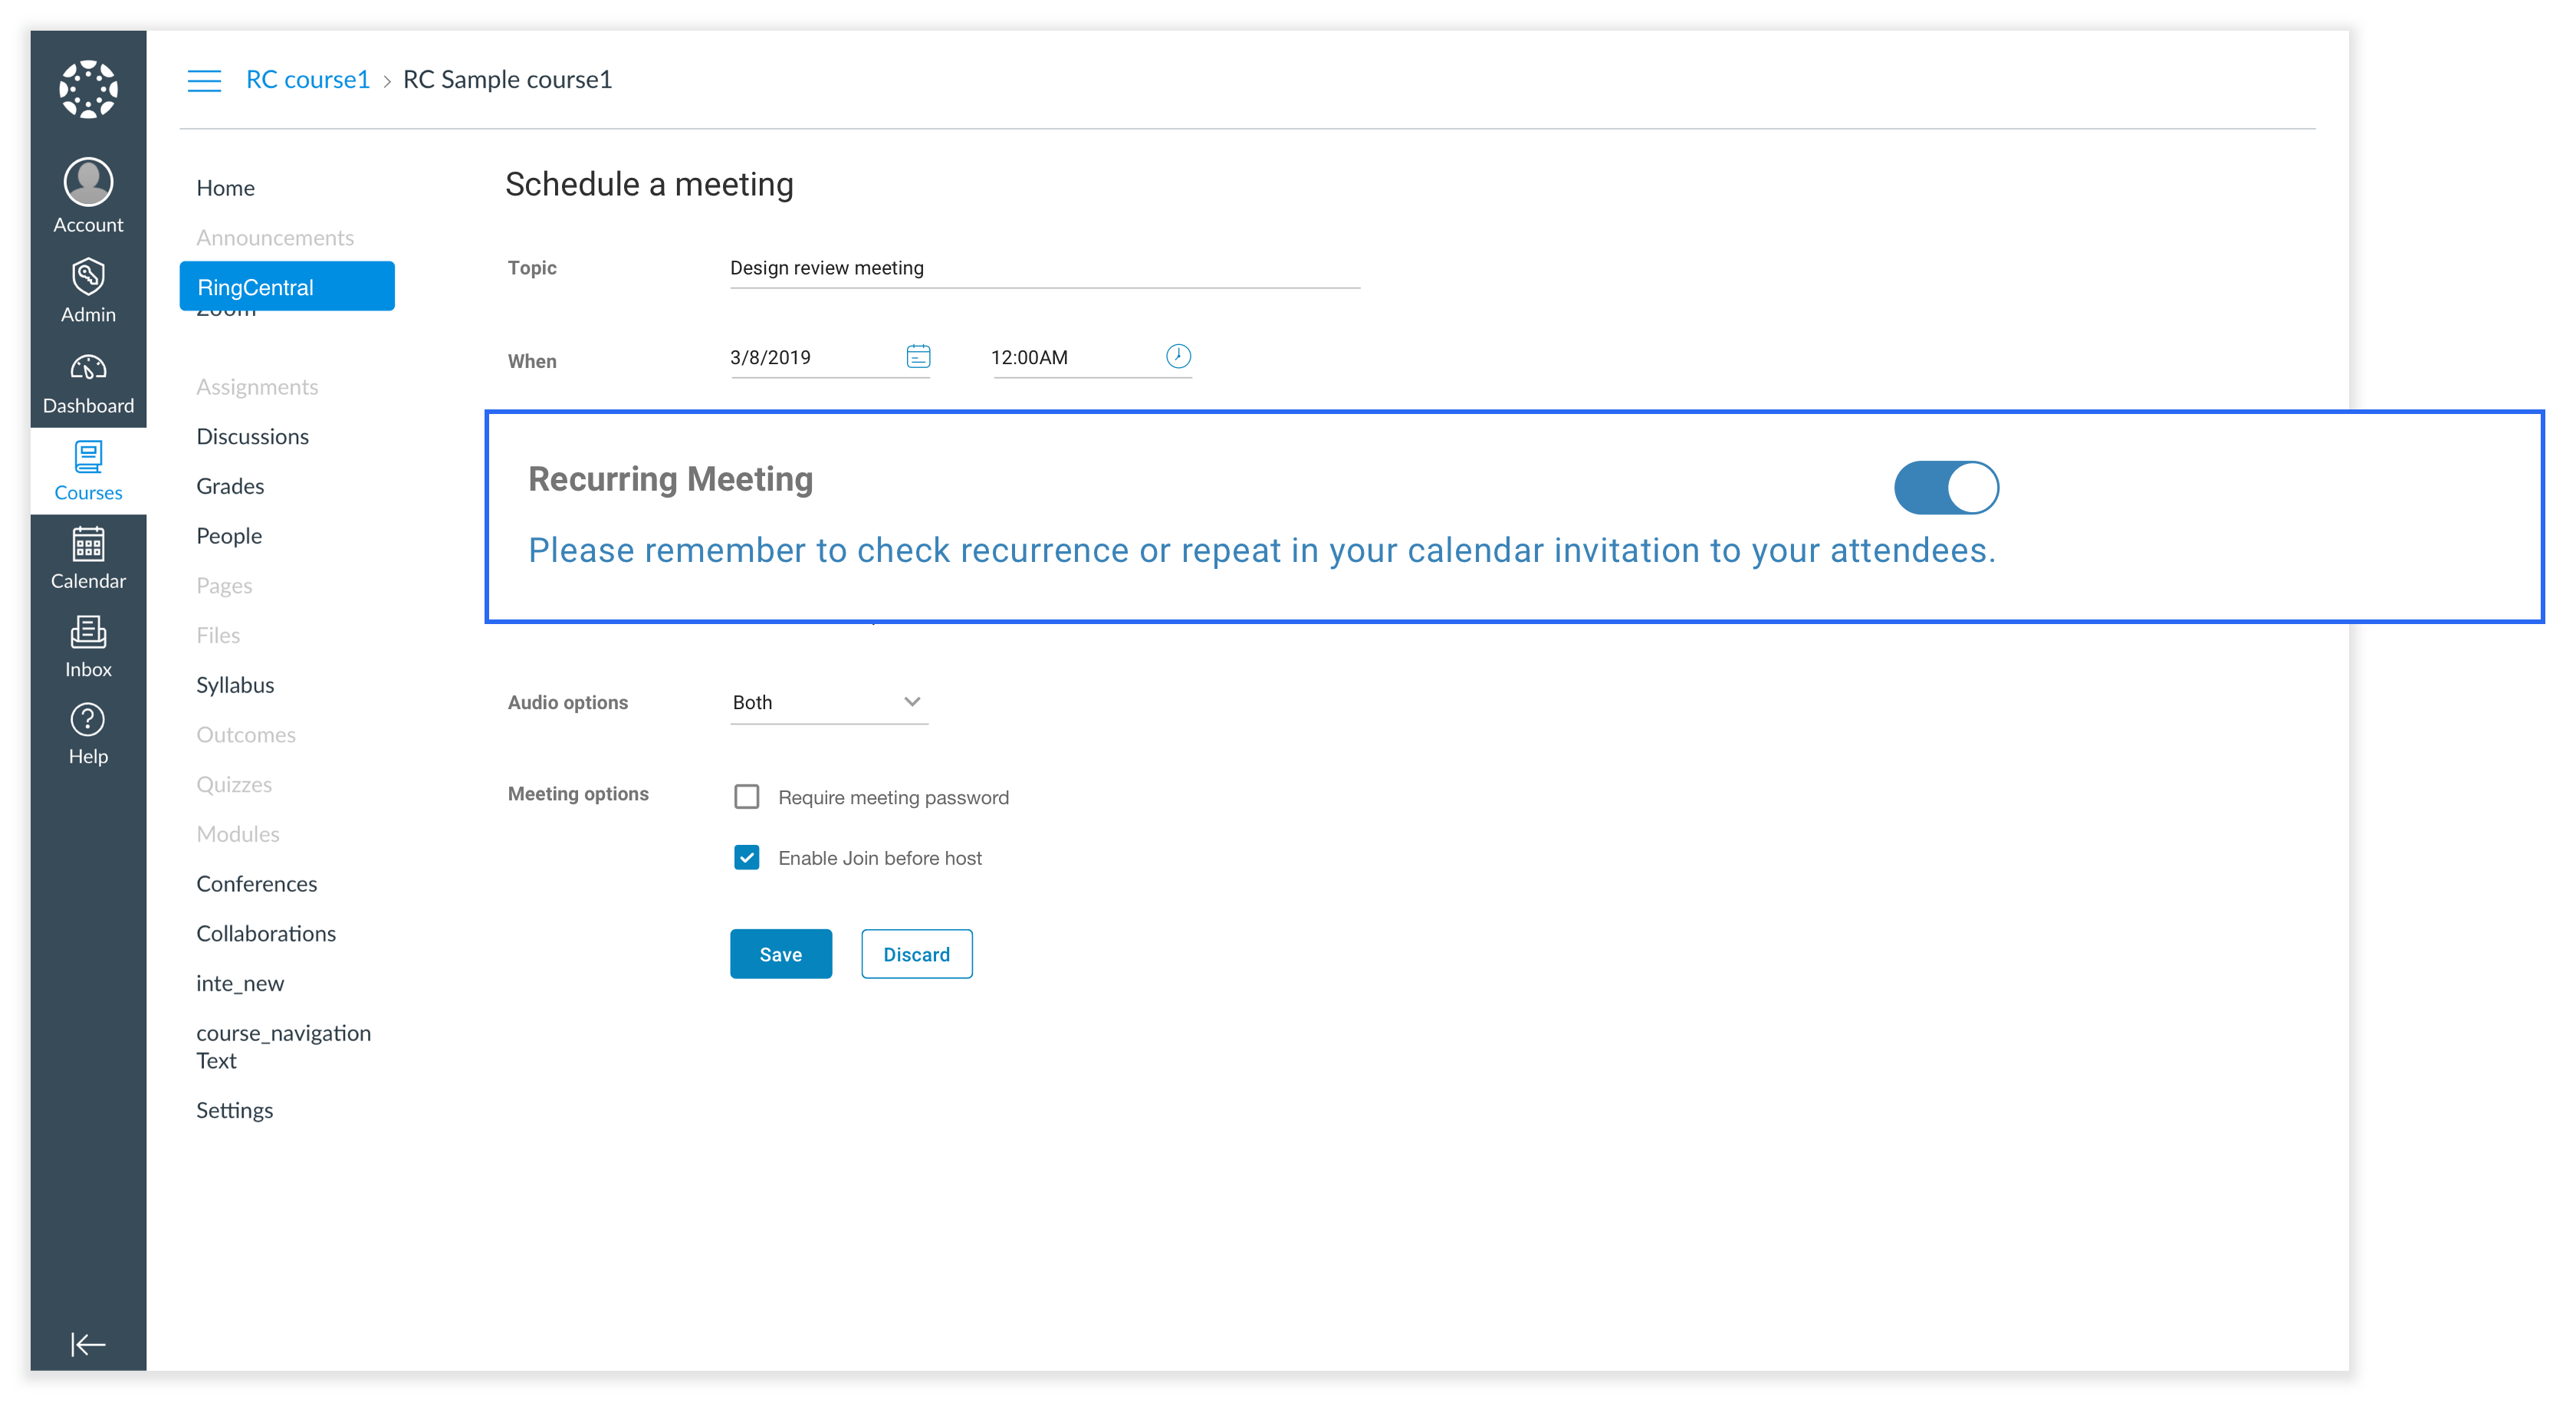Open the Help question mark icon
The image size is (2576, 1403).
coord(88,720)
